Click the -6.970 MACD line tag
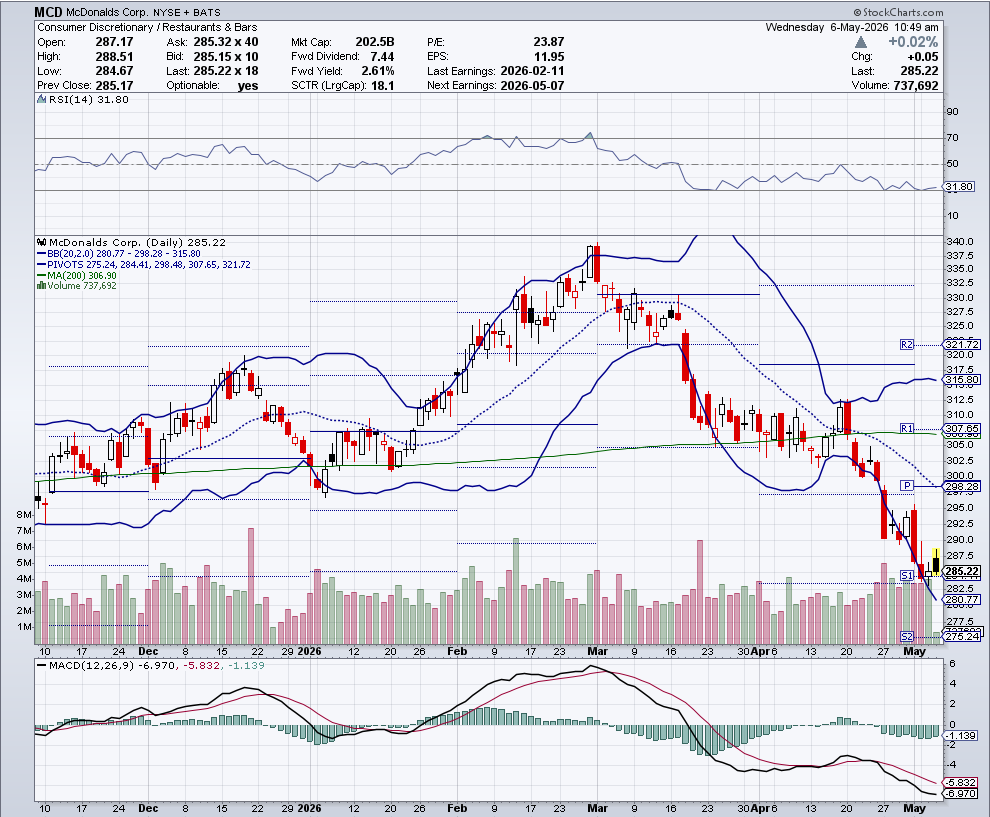Screen dimensions: 990x817 (962, 794)
